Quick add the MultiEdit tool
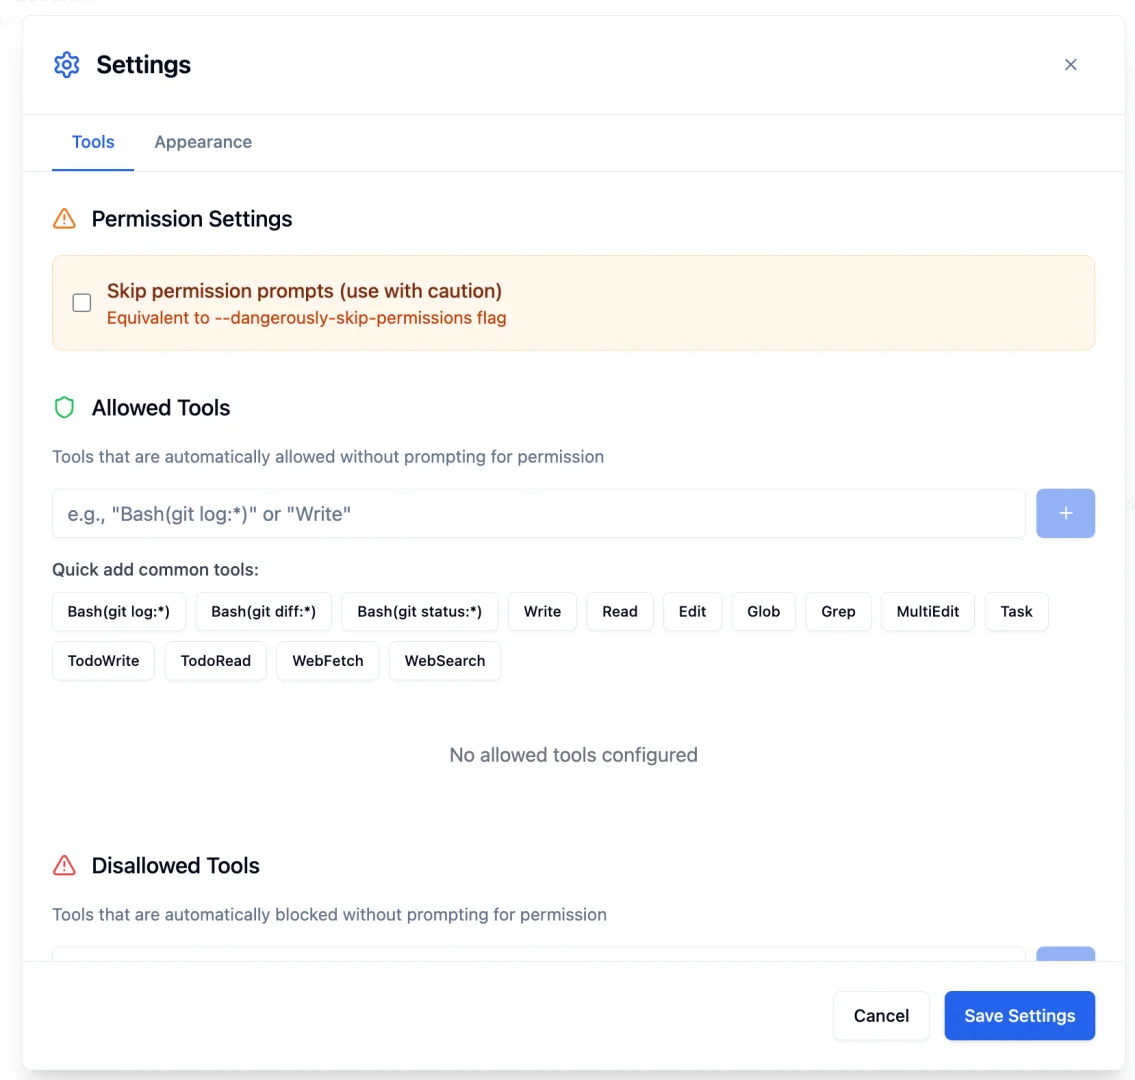The height and width of the screenshot is (1080, 1135). click(x=927, y=612)
